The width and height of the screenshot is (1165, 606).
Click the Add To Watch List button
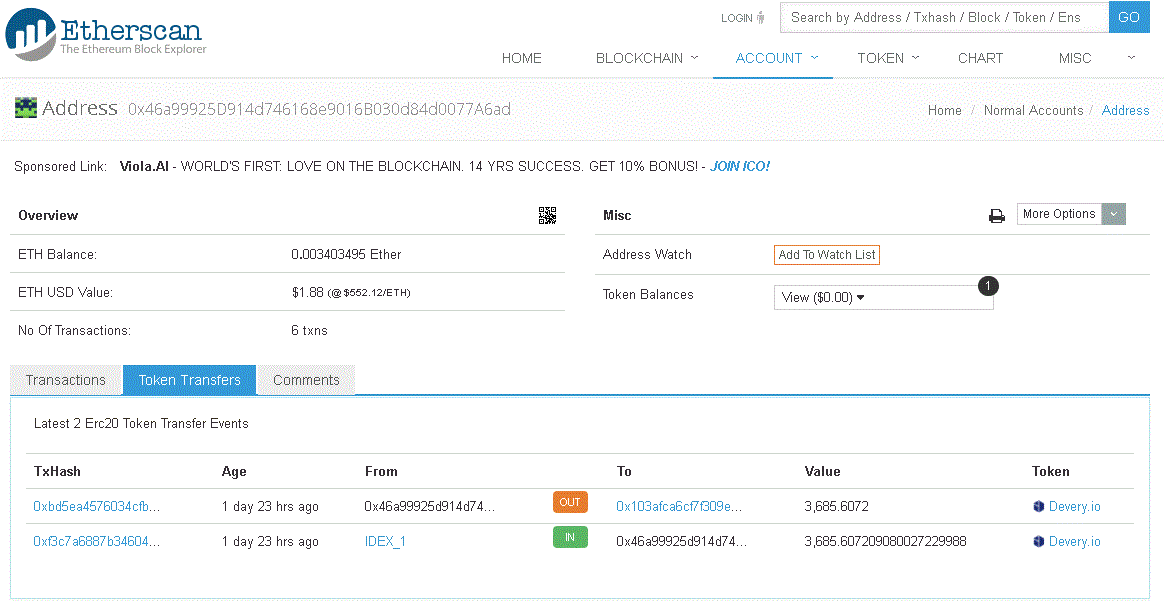point(826,254)
